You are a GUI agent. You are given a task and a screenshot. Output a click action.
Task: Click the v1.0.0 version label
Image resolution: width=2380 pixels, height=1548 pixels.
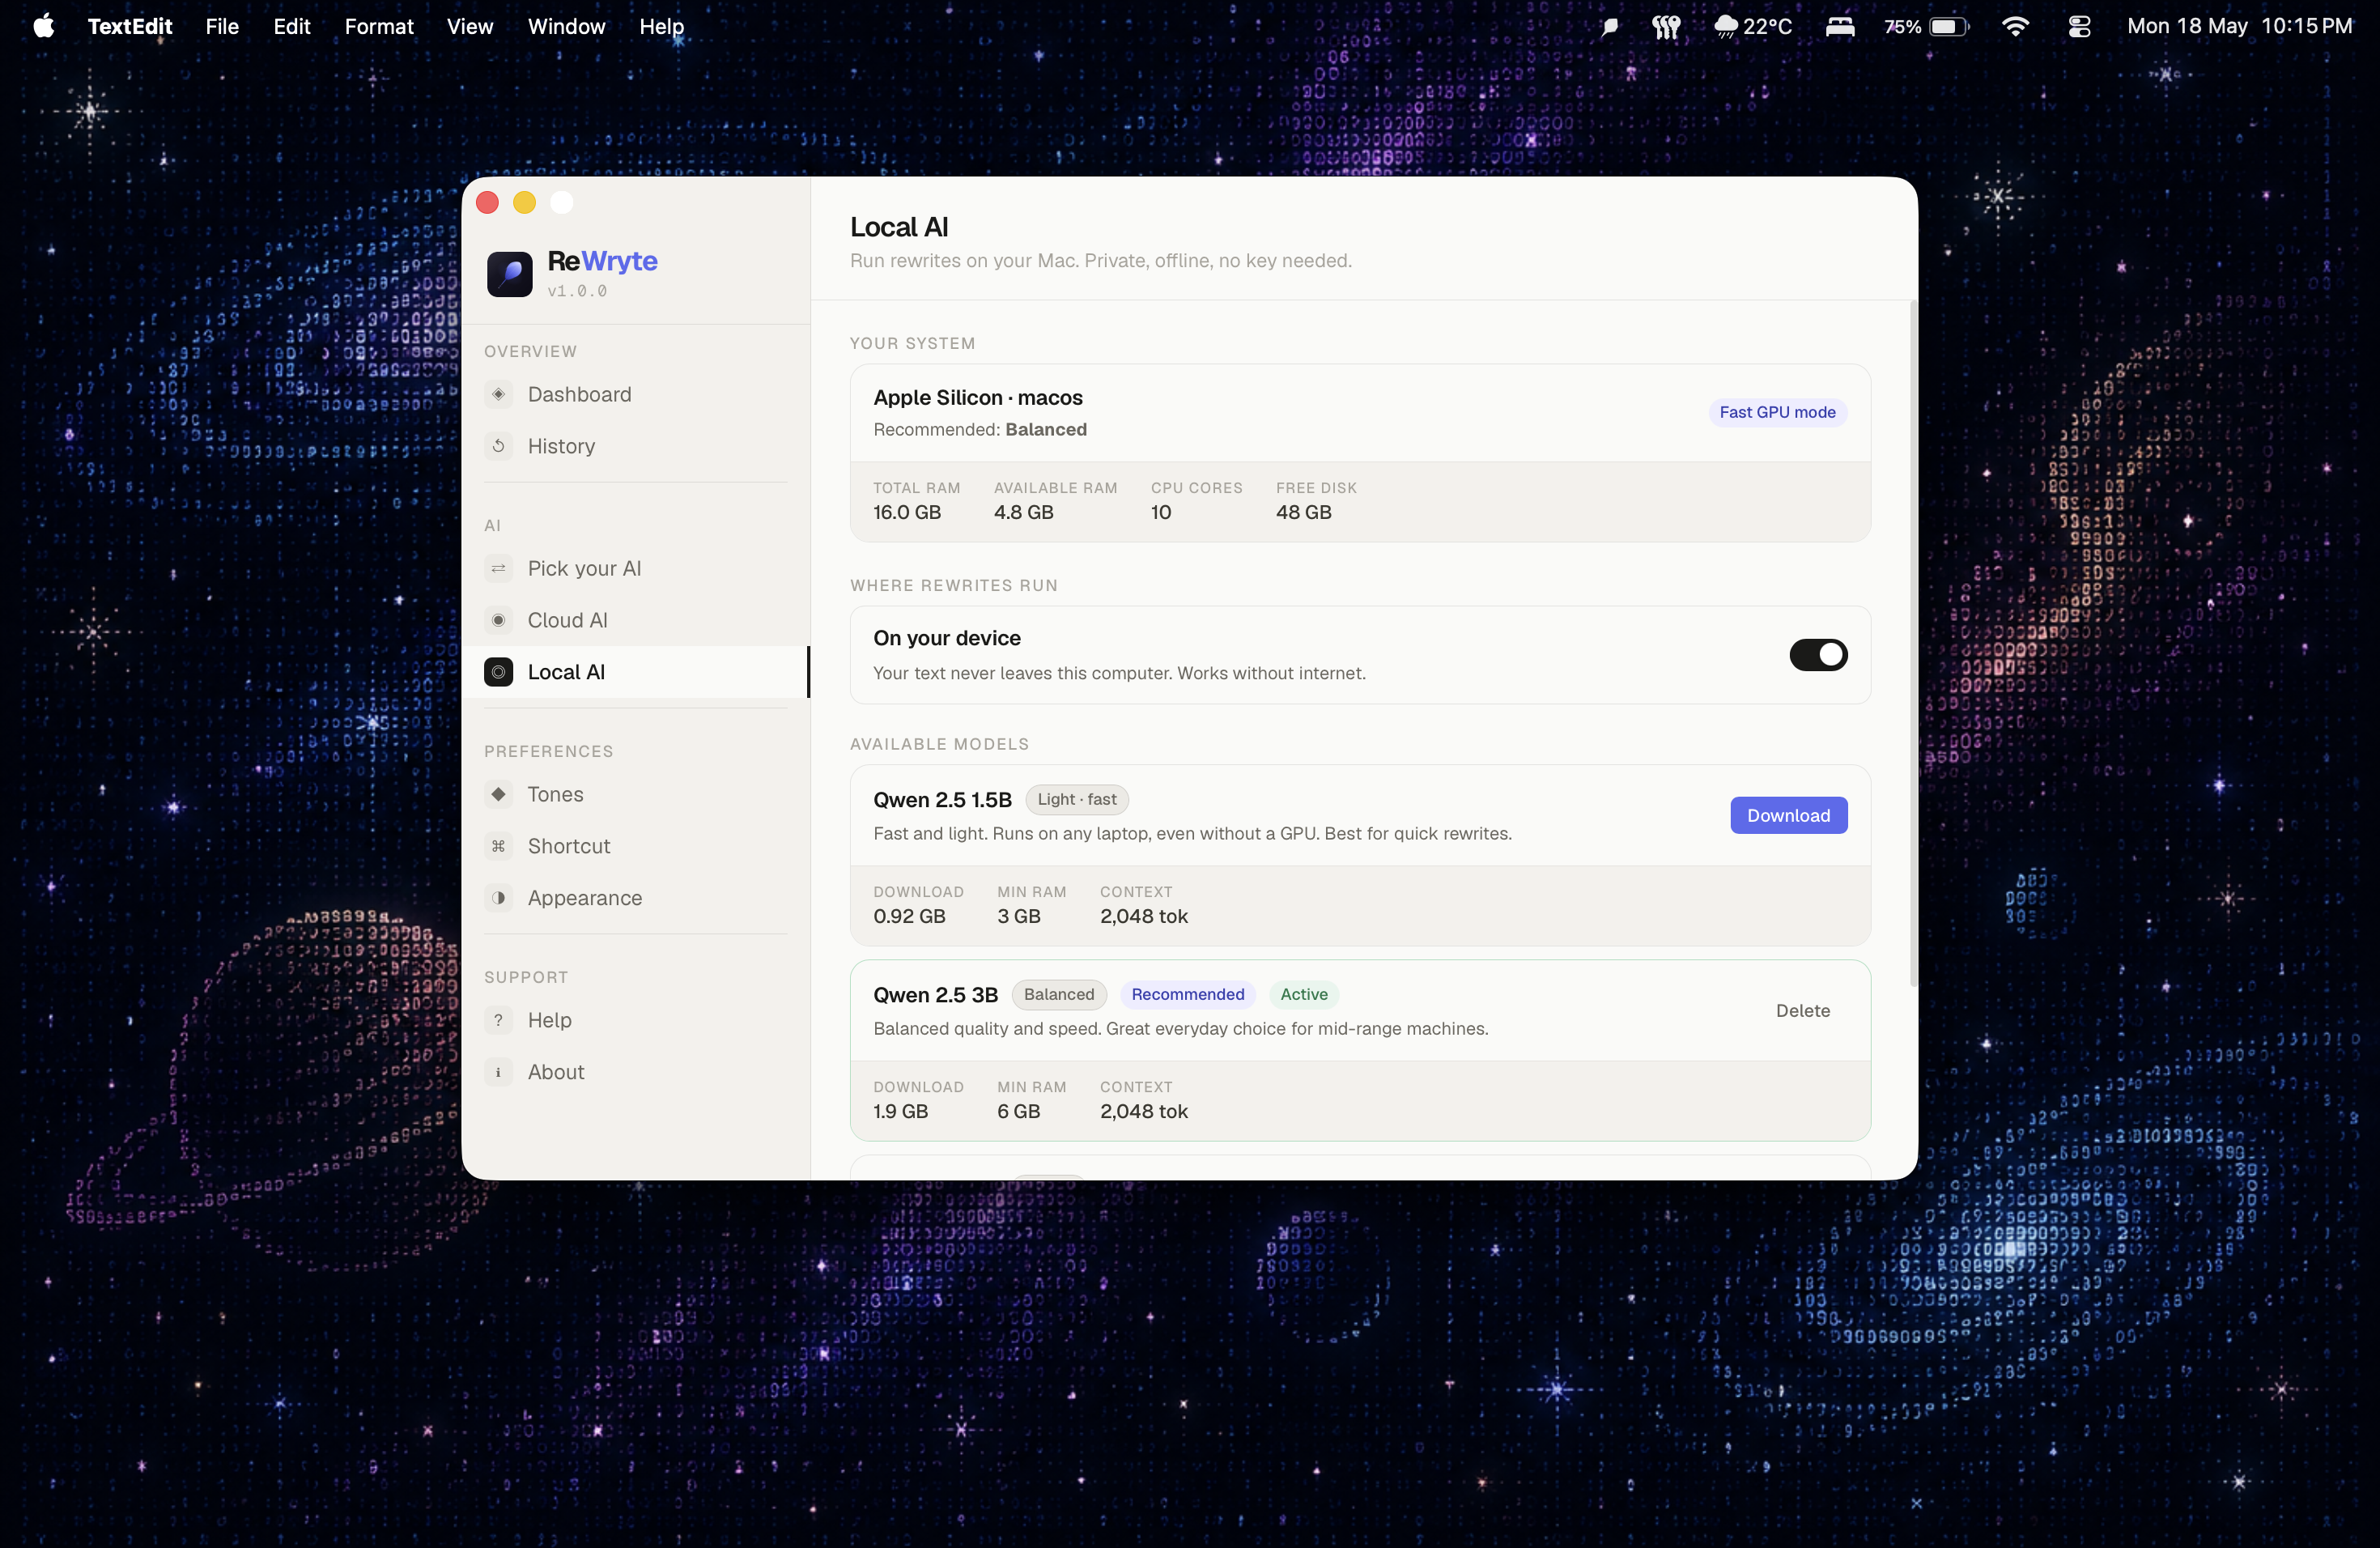pos(577,291)
